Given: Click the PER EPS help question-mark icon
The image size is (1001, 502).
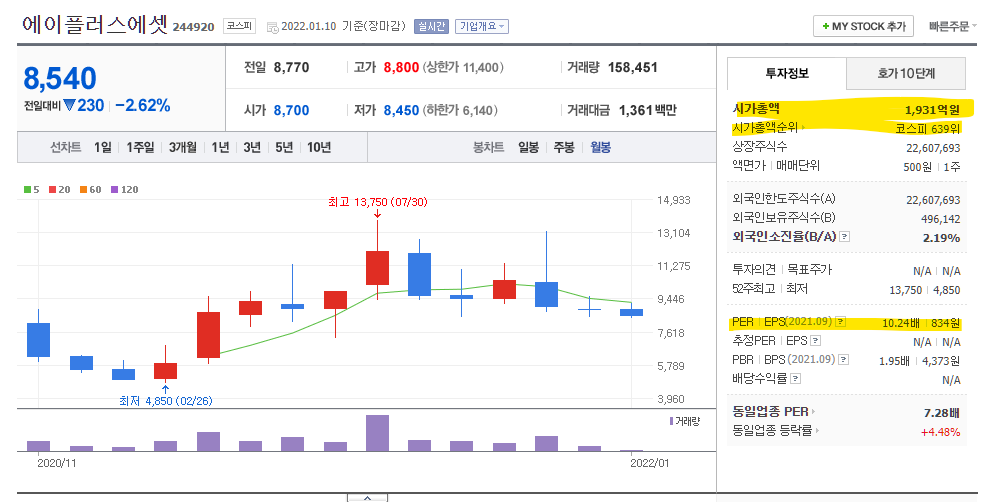Looking at the screenshot, I should coord(841,322).
